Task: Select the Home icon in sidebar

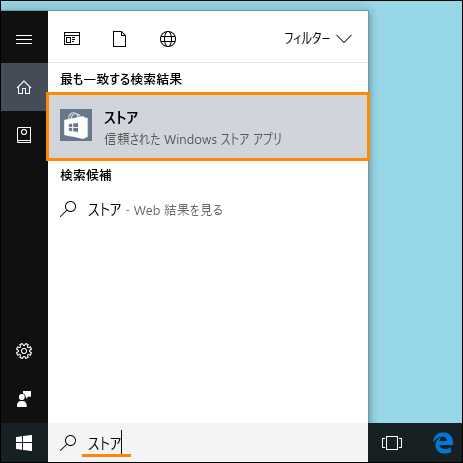Action: pos(24,87)
